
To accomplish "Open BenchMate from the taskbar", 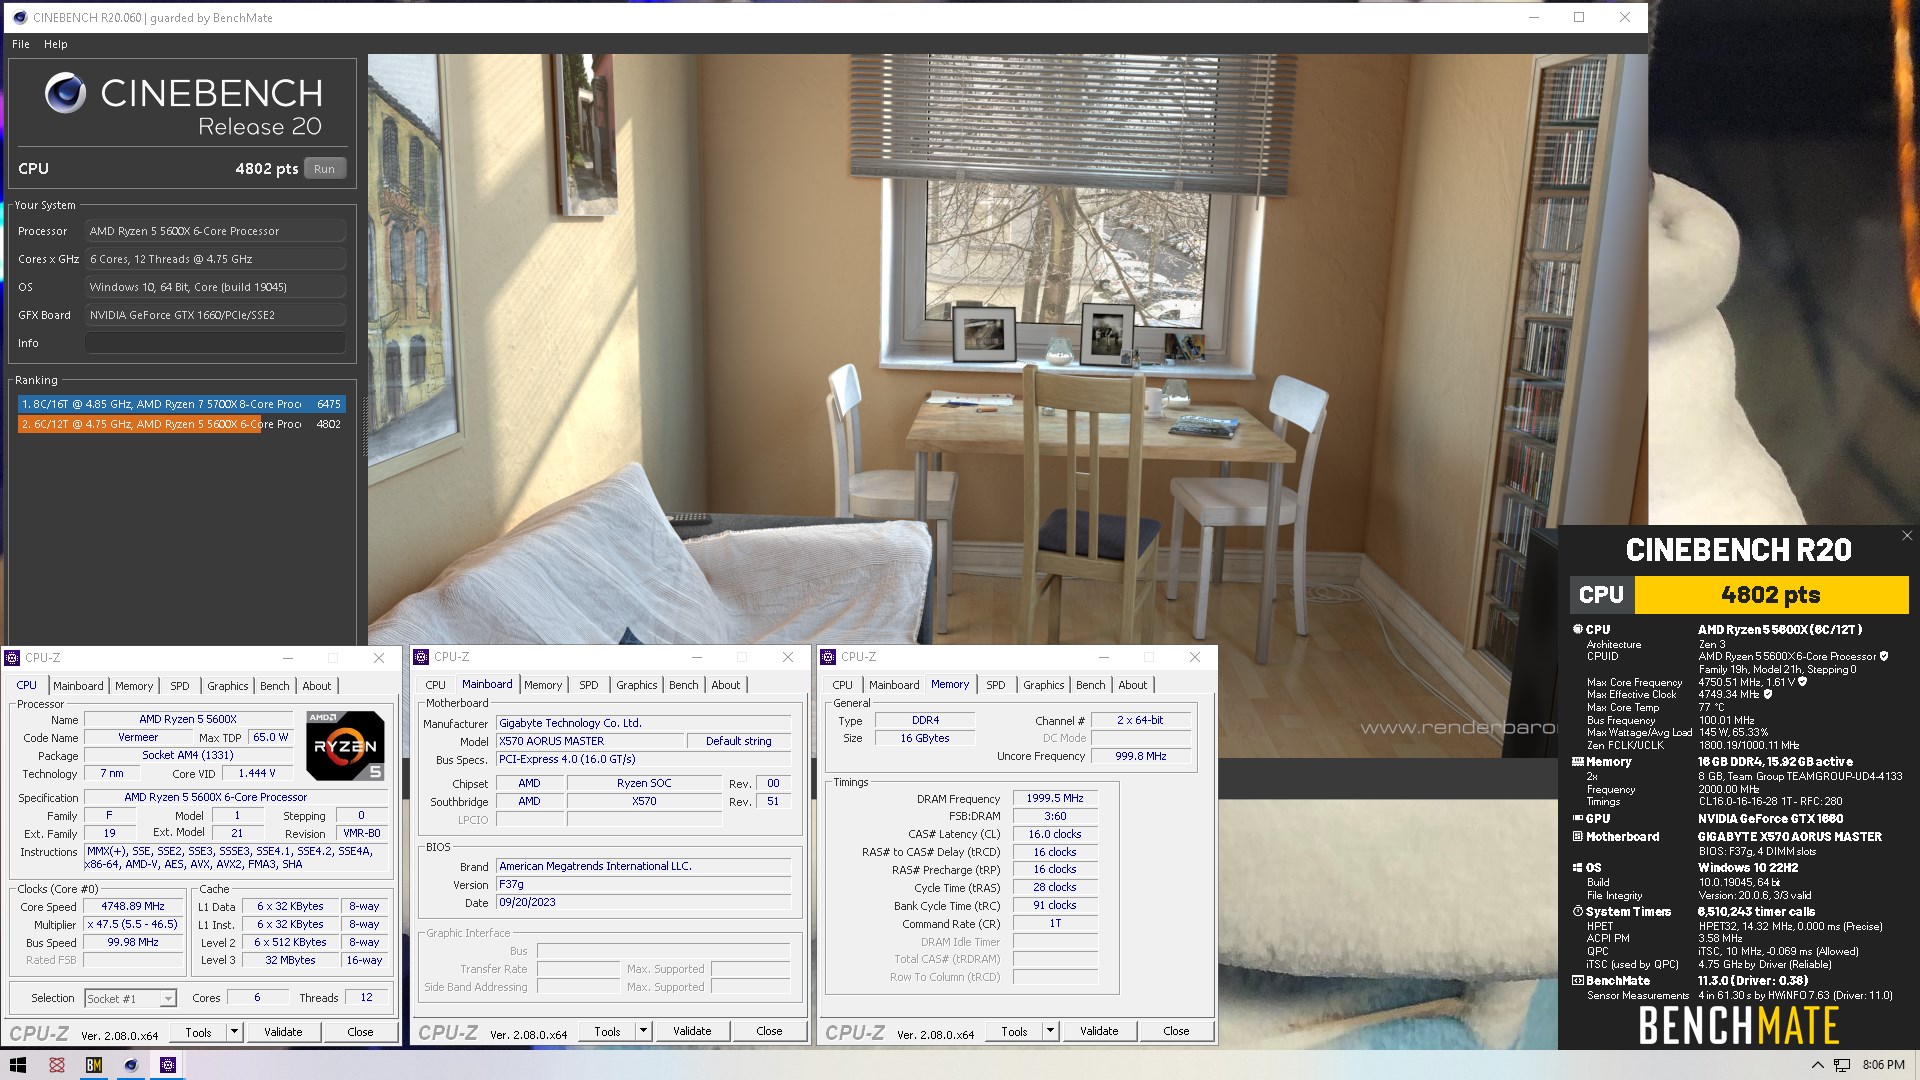I will (x=94, y=1065).
